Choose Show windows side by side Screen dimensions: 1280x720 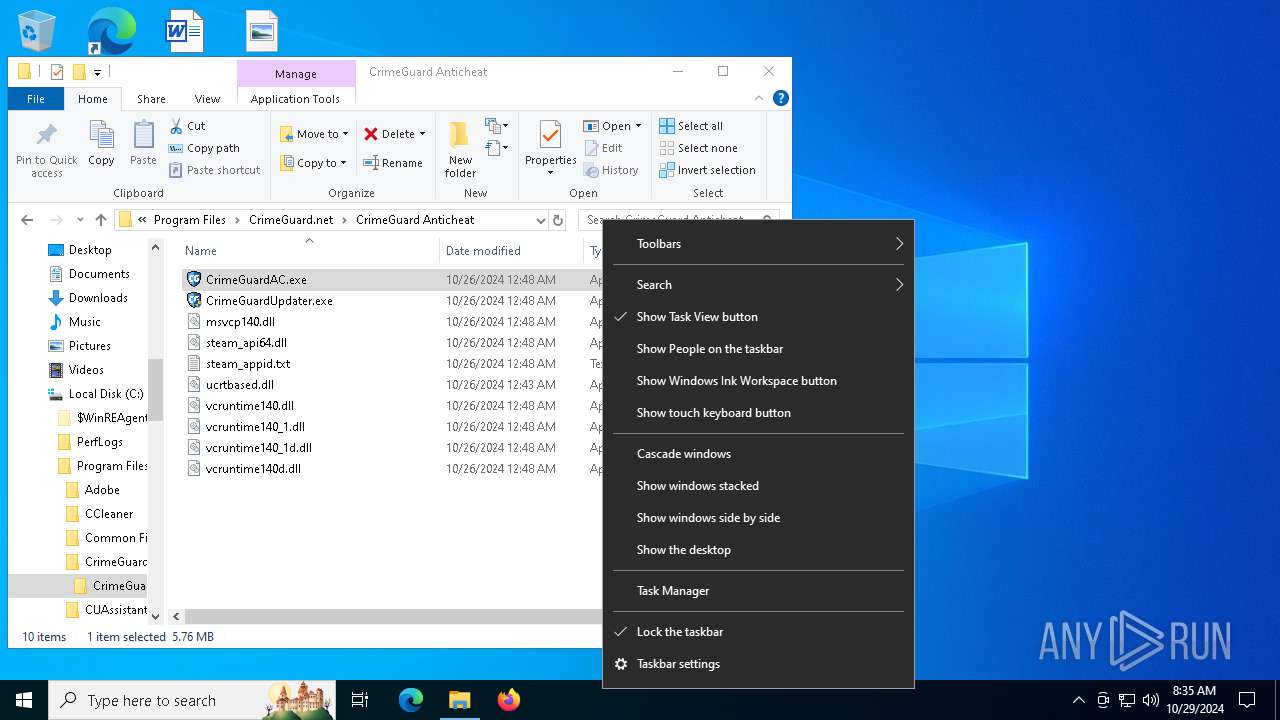pos(758,518)
